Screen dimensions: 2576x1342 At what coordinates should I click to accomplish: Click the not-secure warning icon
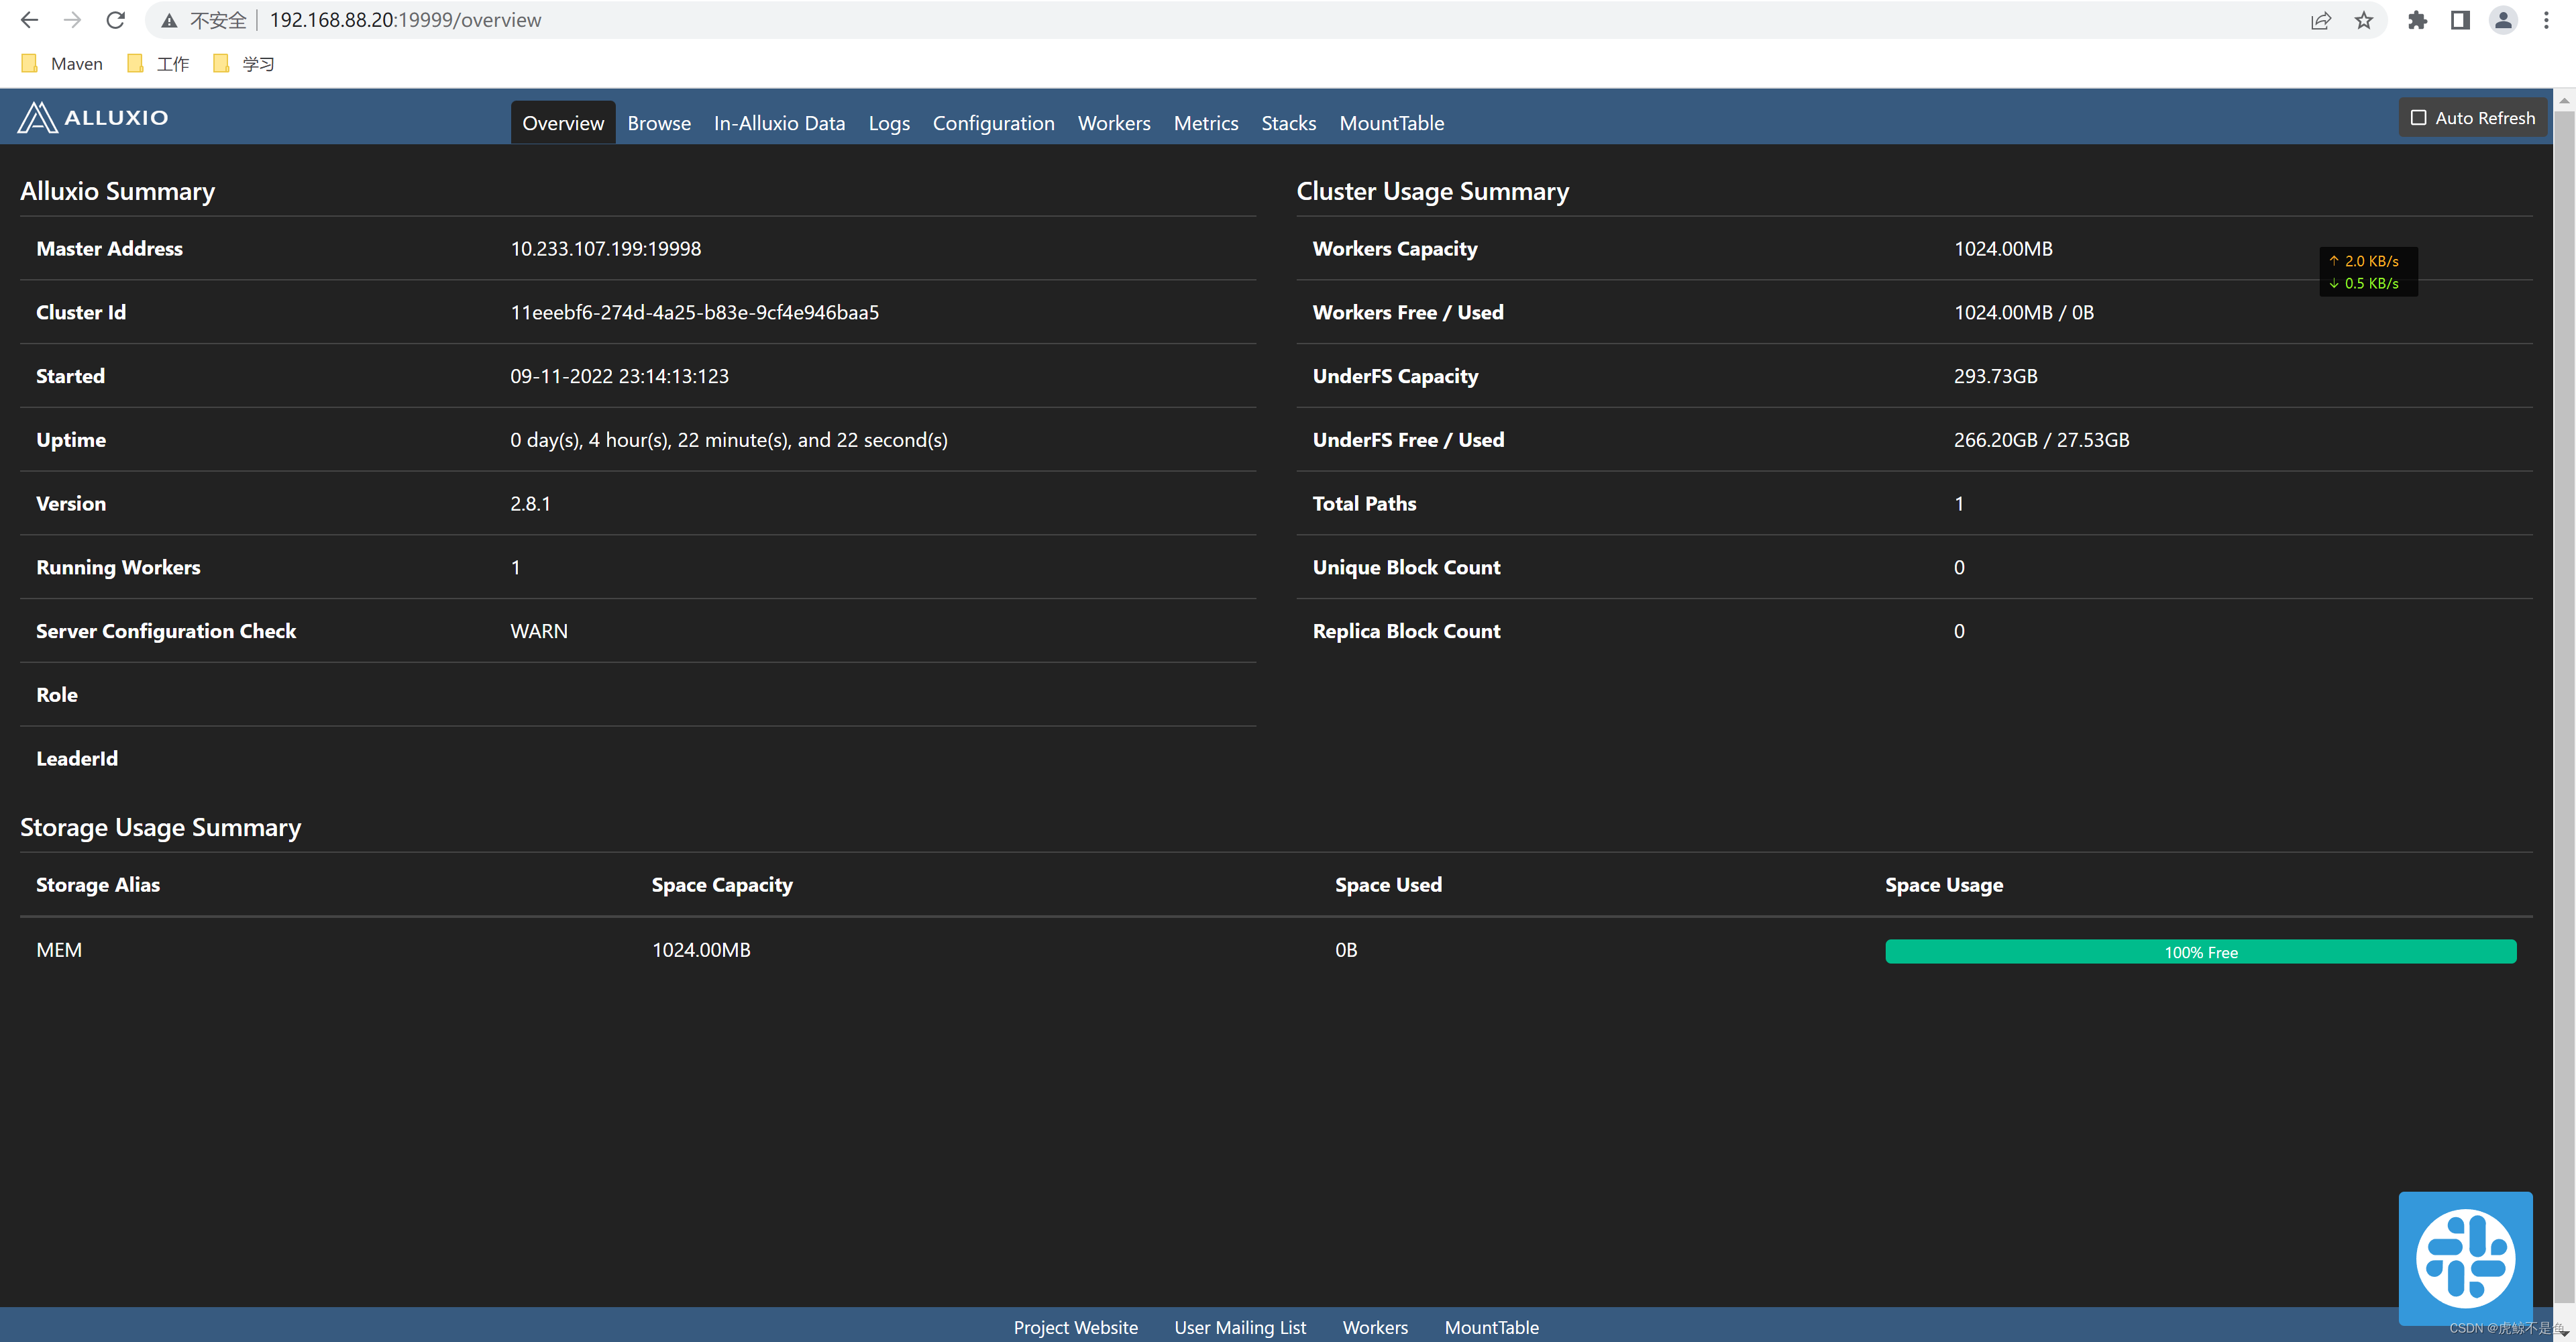tap(169, 20)
